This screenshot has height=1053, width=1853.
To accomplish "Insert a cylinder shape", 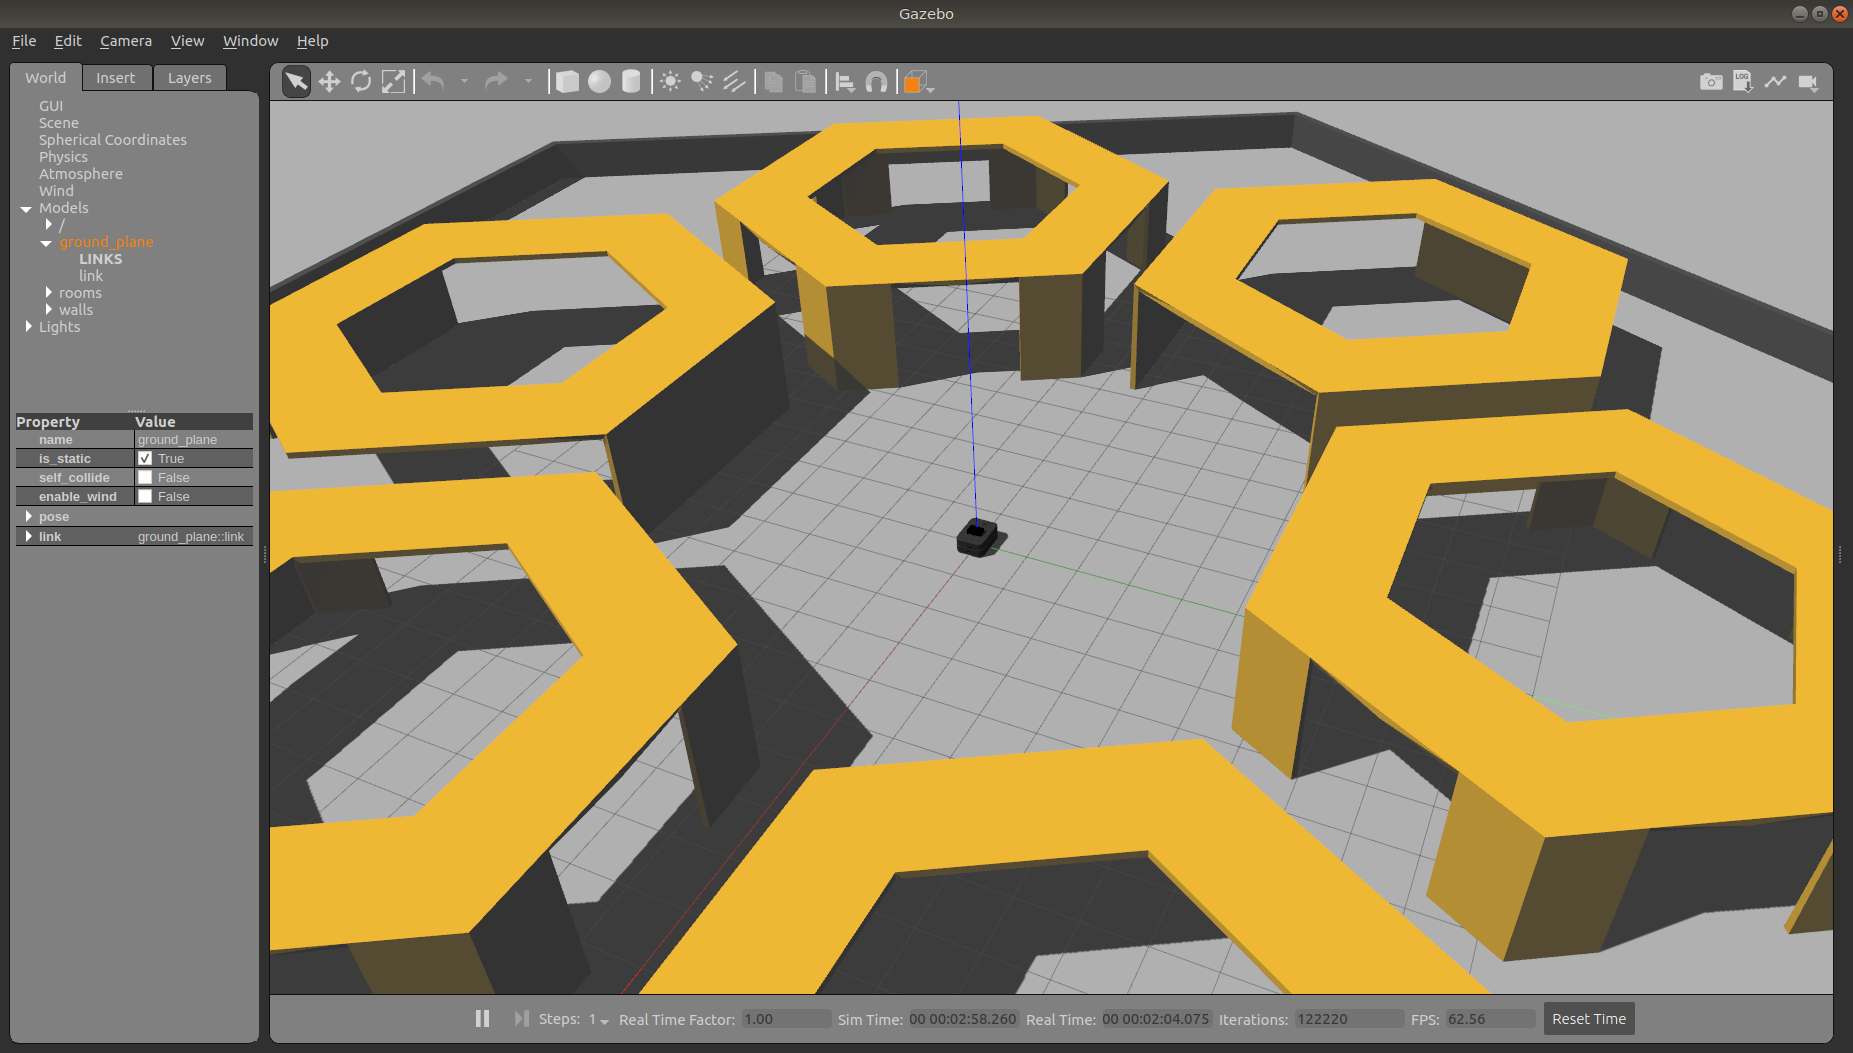I will pos(631,82).
